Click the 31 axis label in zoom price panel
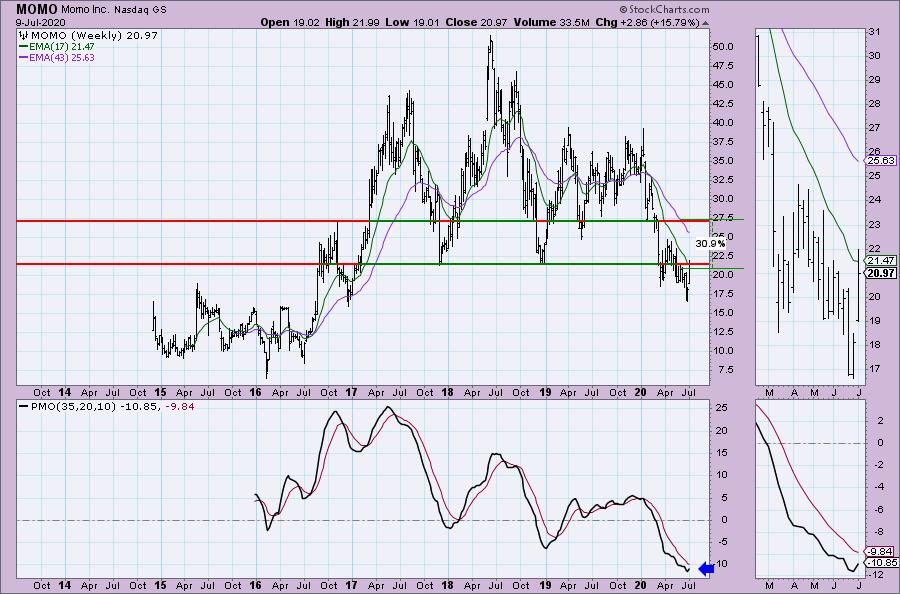900x594 pixels. click(874, 32)
